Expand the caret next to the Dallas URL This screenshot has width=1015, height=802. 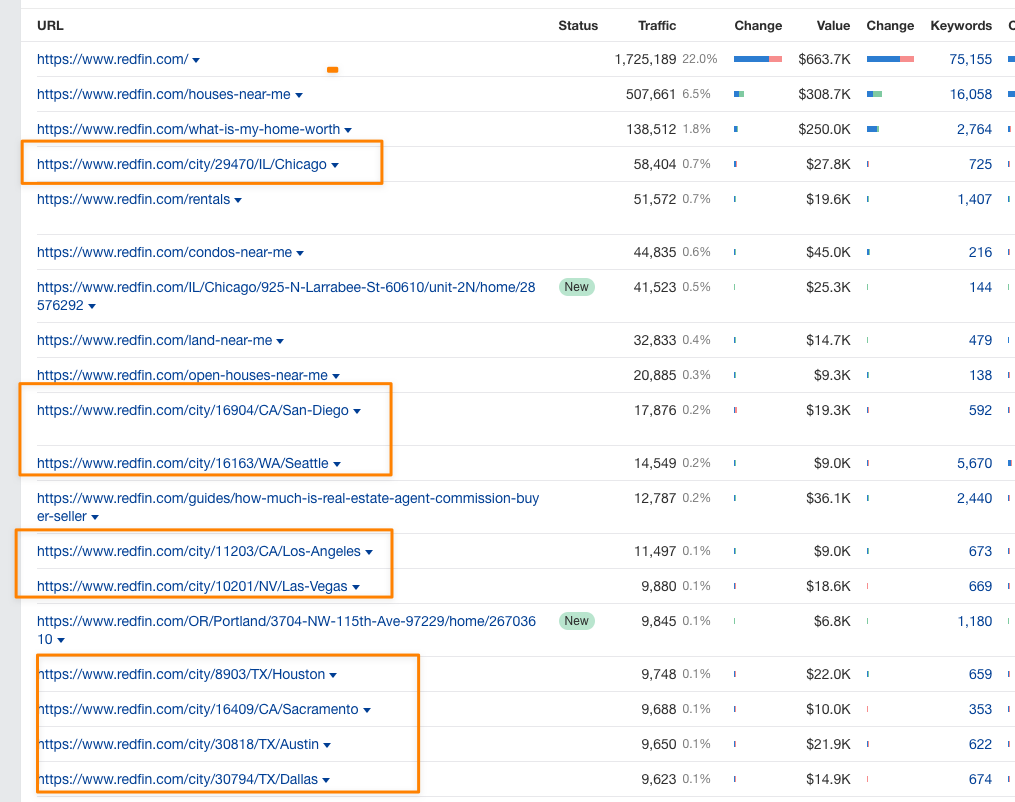tap(326, 780)
